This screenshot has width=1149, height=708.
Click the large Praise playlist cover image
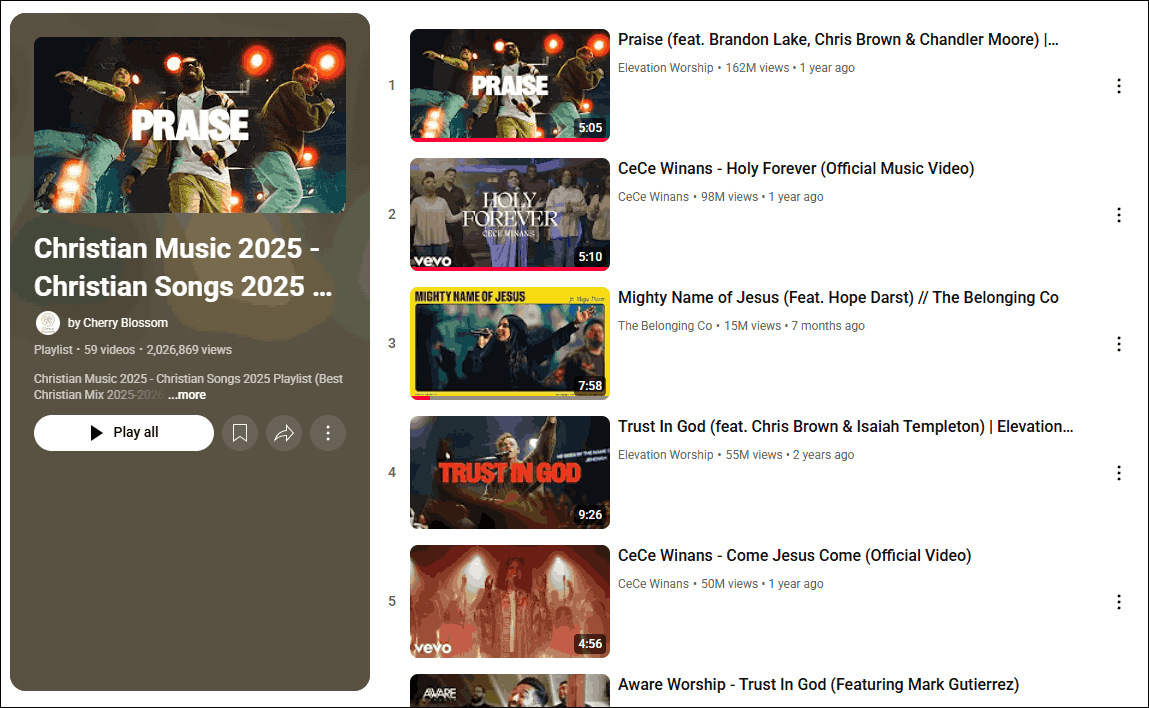pos(190,125)
